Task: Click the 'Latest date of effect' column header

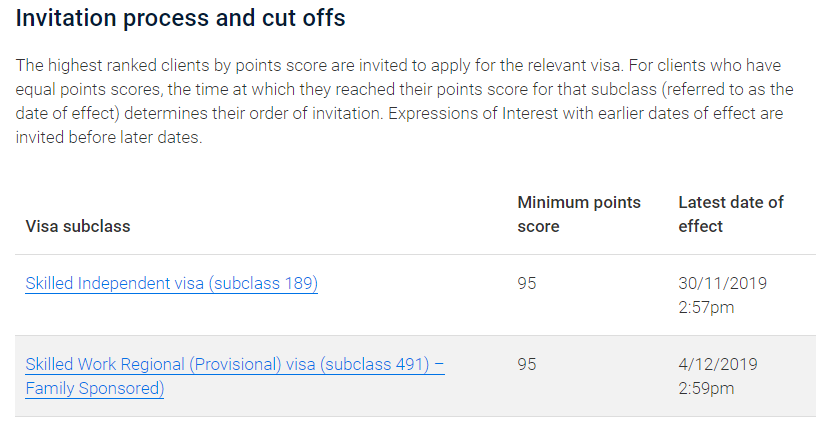Action: [731, 214]
